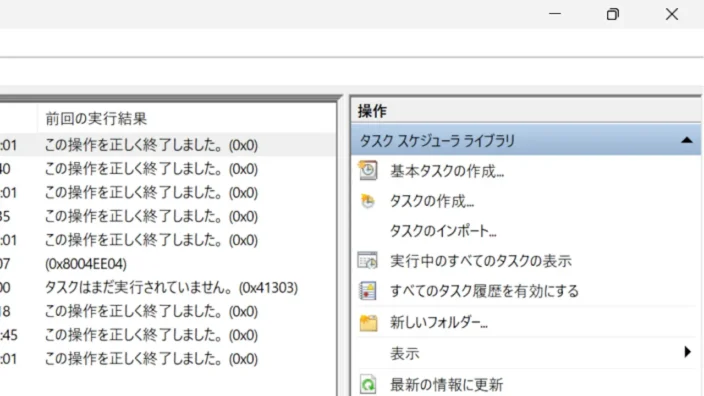Close the Task Scheduler window

[672, 14]
